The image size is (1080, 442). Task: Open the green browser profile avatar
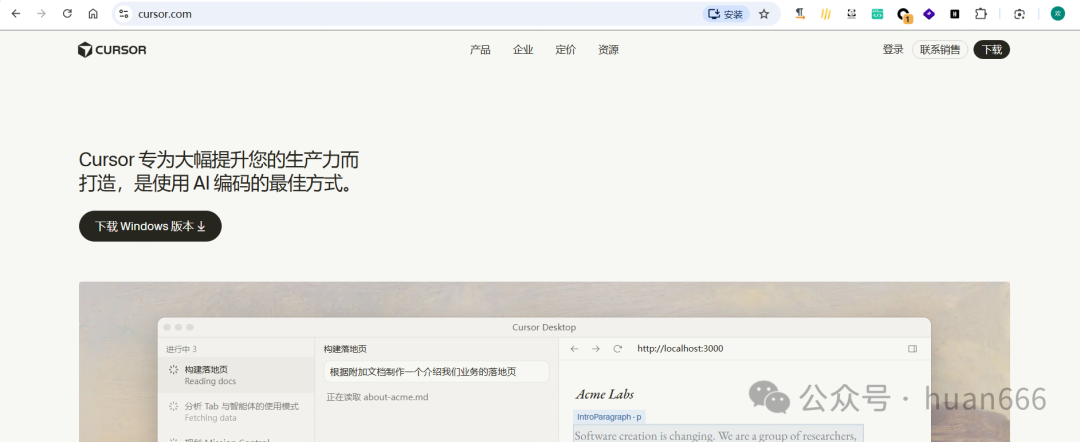click(x=1057, y=14)
